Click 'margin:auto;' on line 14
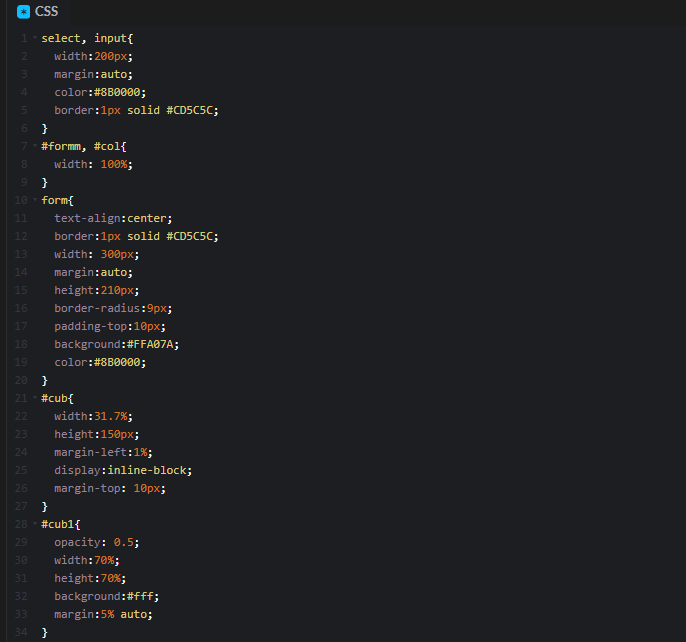 (x=93, y=272)
